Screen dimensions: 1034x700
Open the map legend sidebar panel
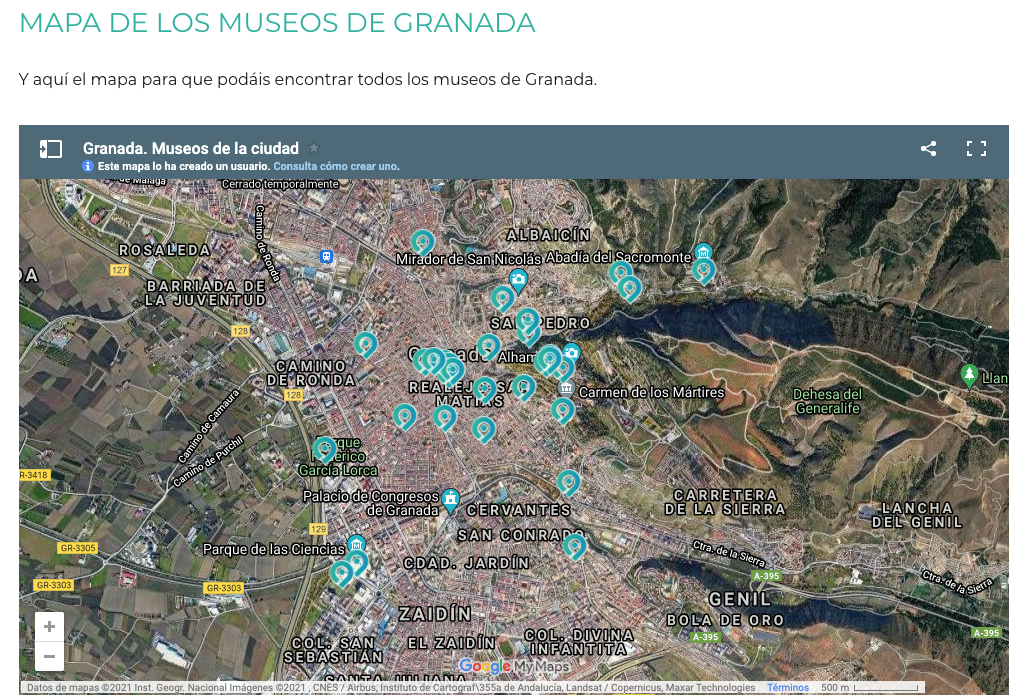50,149
